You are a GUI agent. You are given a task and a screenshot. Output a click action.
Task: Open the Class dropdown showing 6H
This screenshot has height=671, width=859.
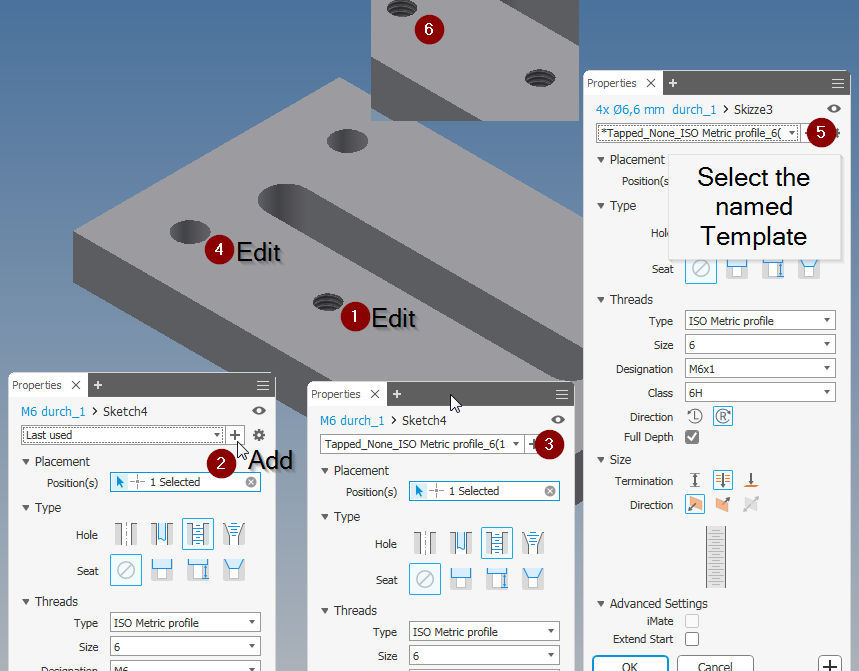760,391
